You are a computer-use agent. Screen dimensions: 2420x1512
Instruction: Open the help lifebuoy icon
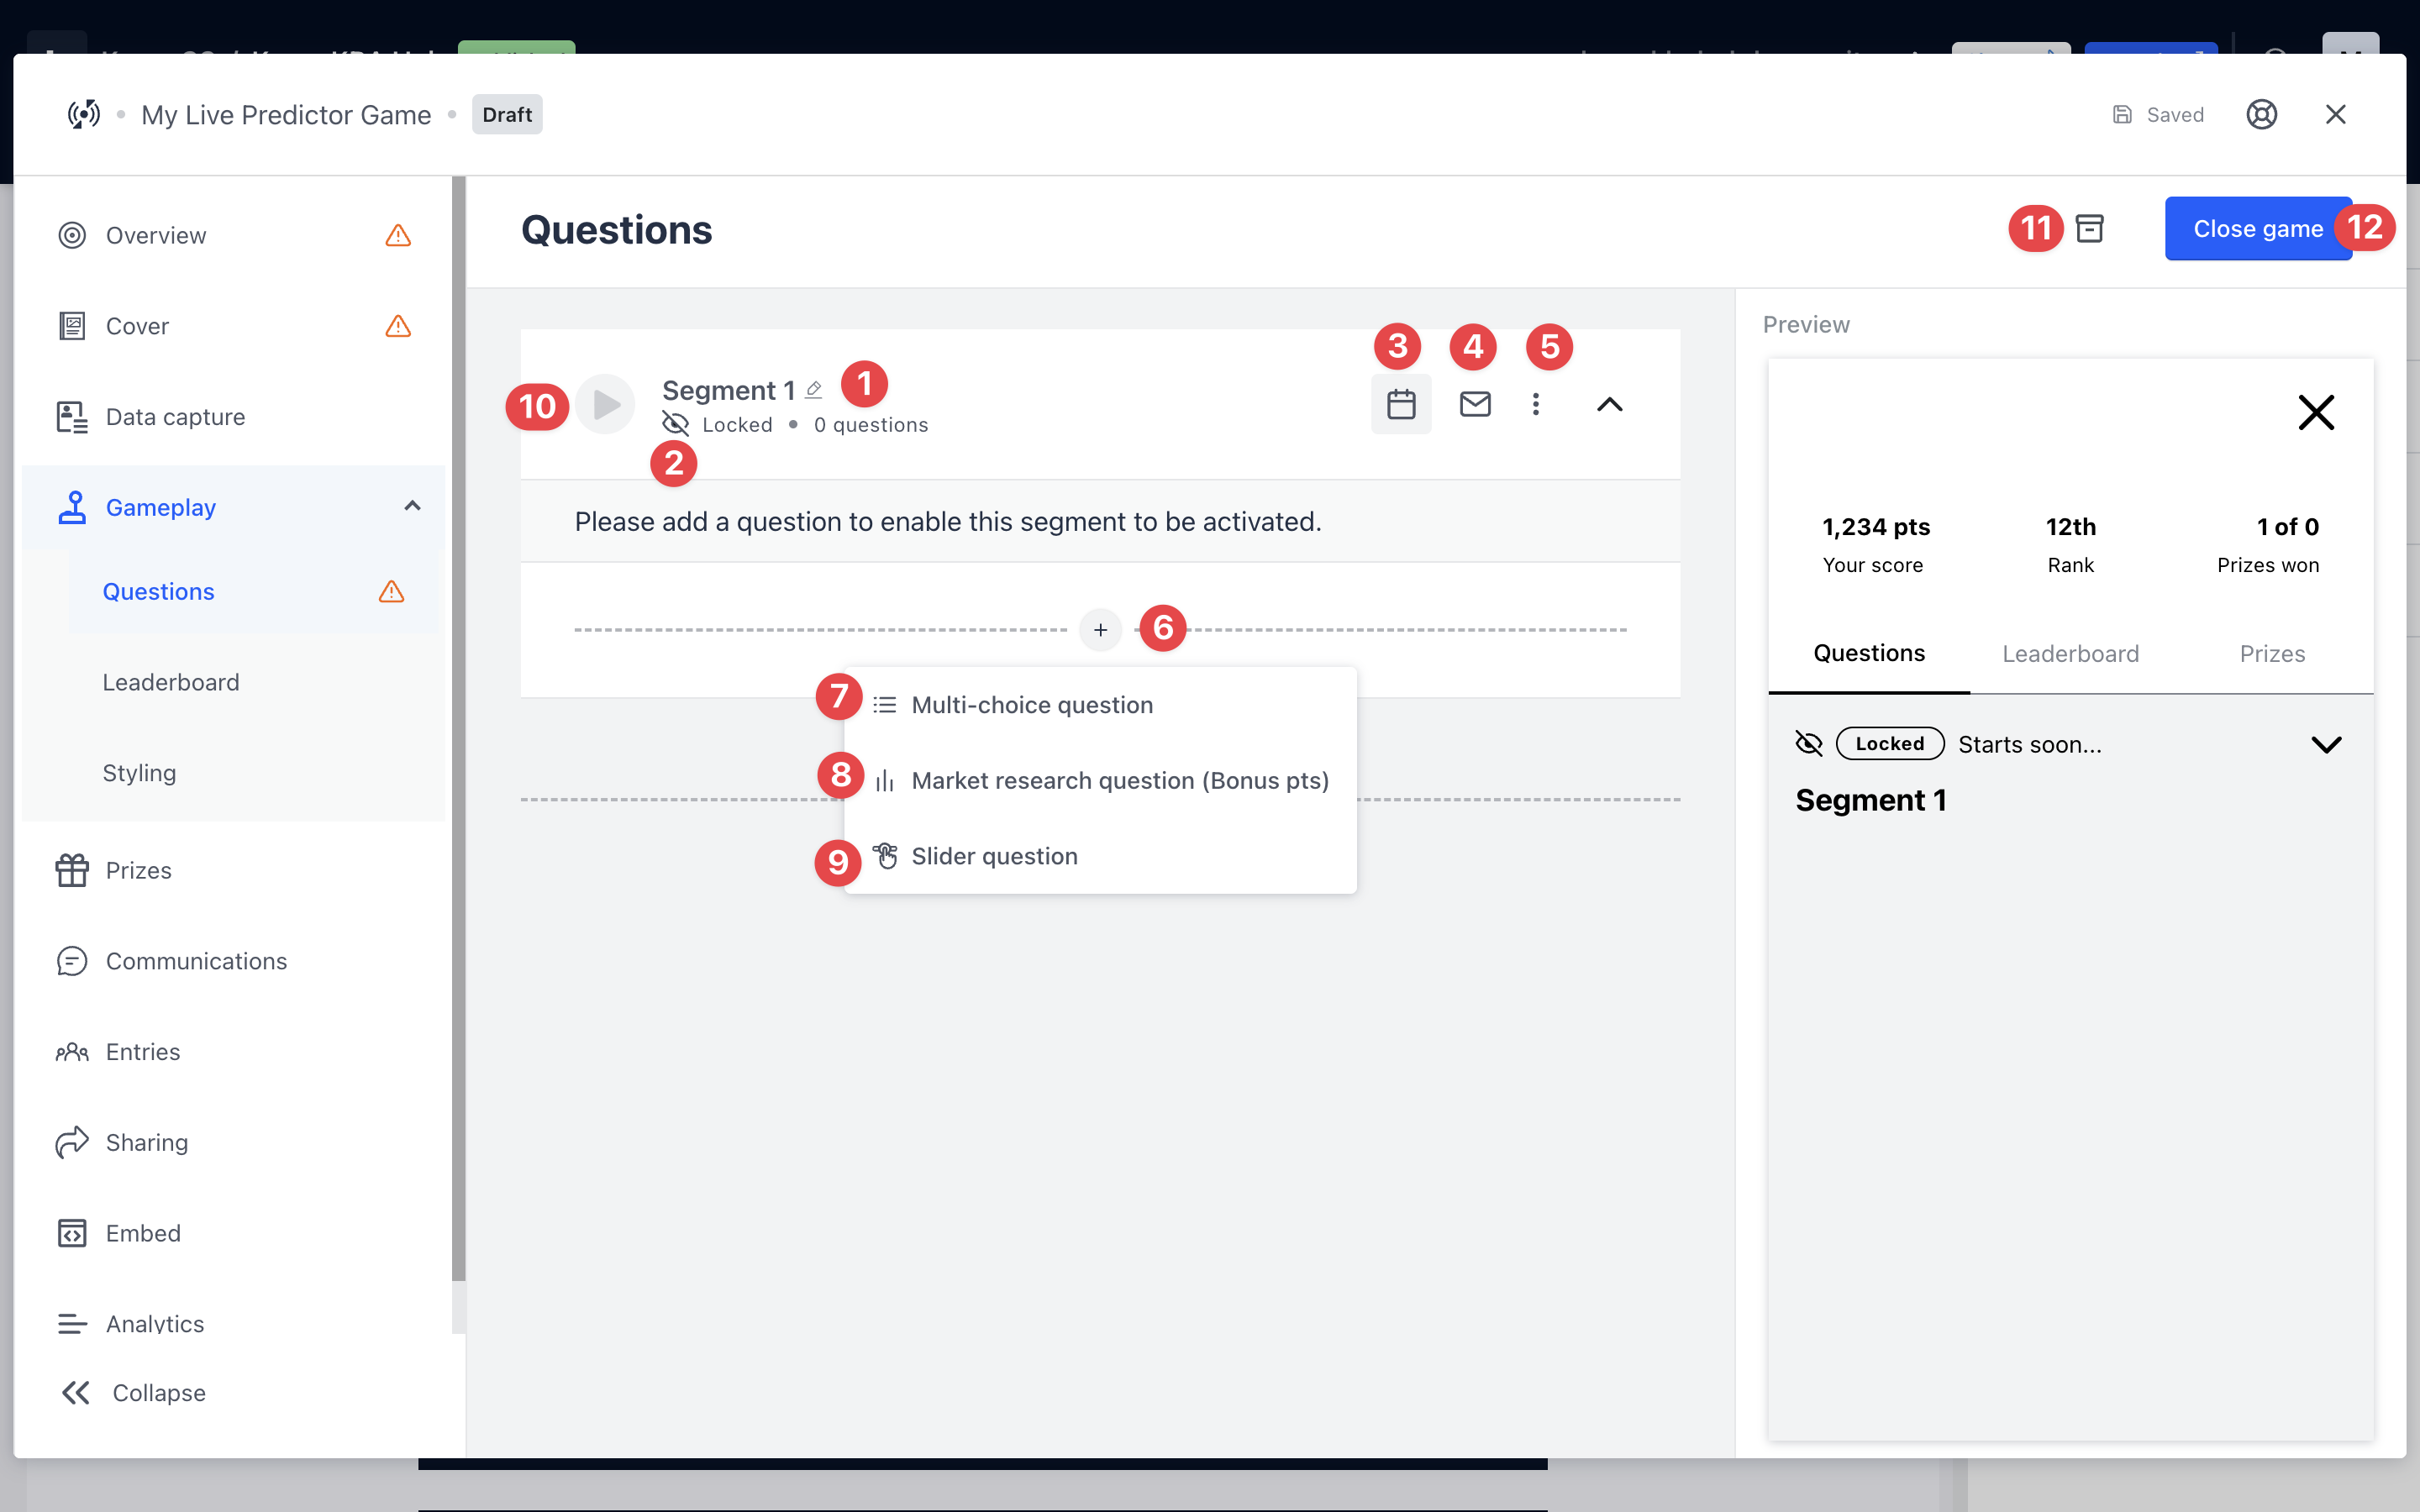click(x=2261, y=115)
